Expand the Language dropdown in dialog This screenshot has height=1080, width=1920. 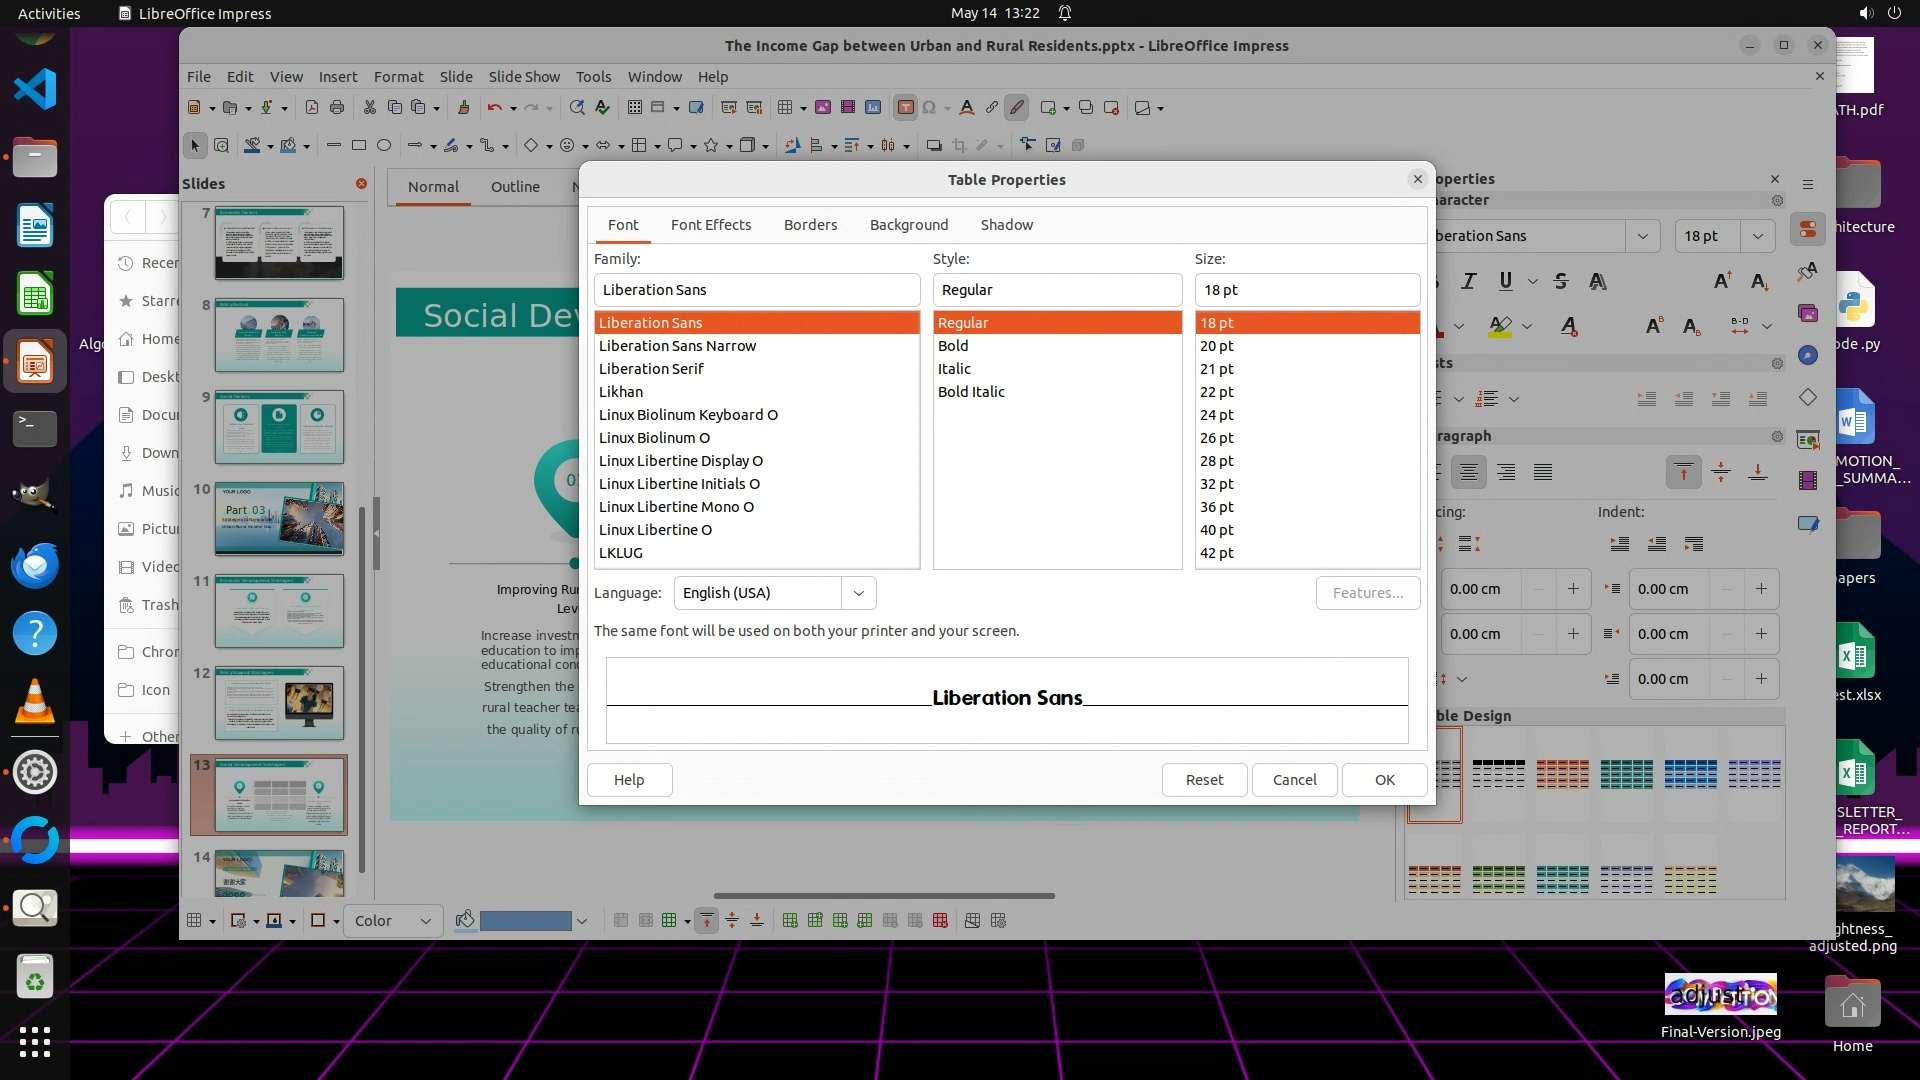[858, 593]
